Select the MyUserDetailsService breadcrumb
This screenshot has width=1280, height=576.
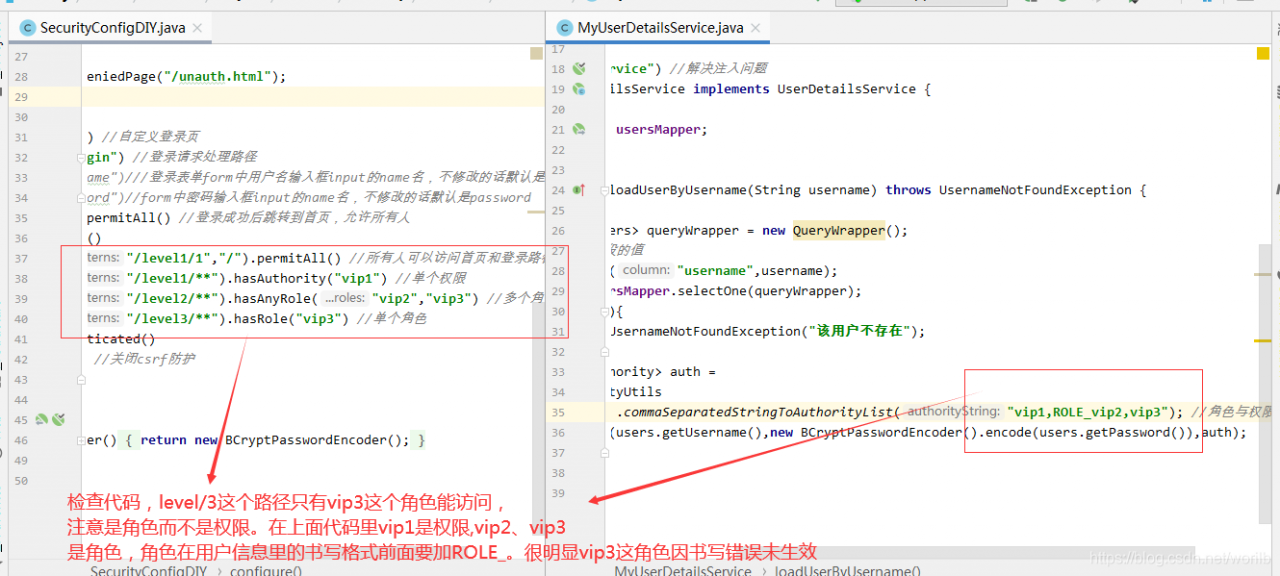(x=683, y=571)
